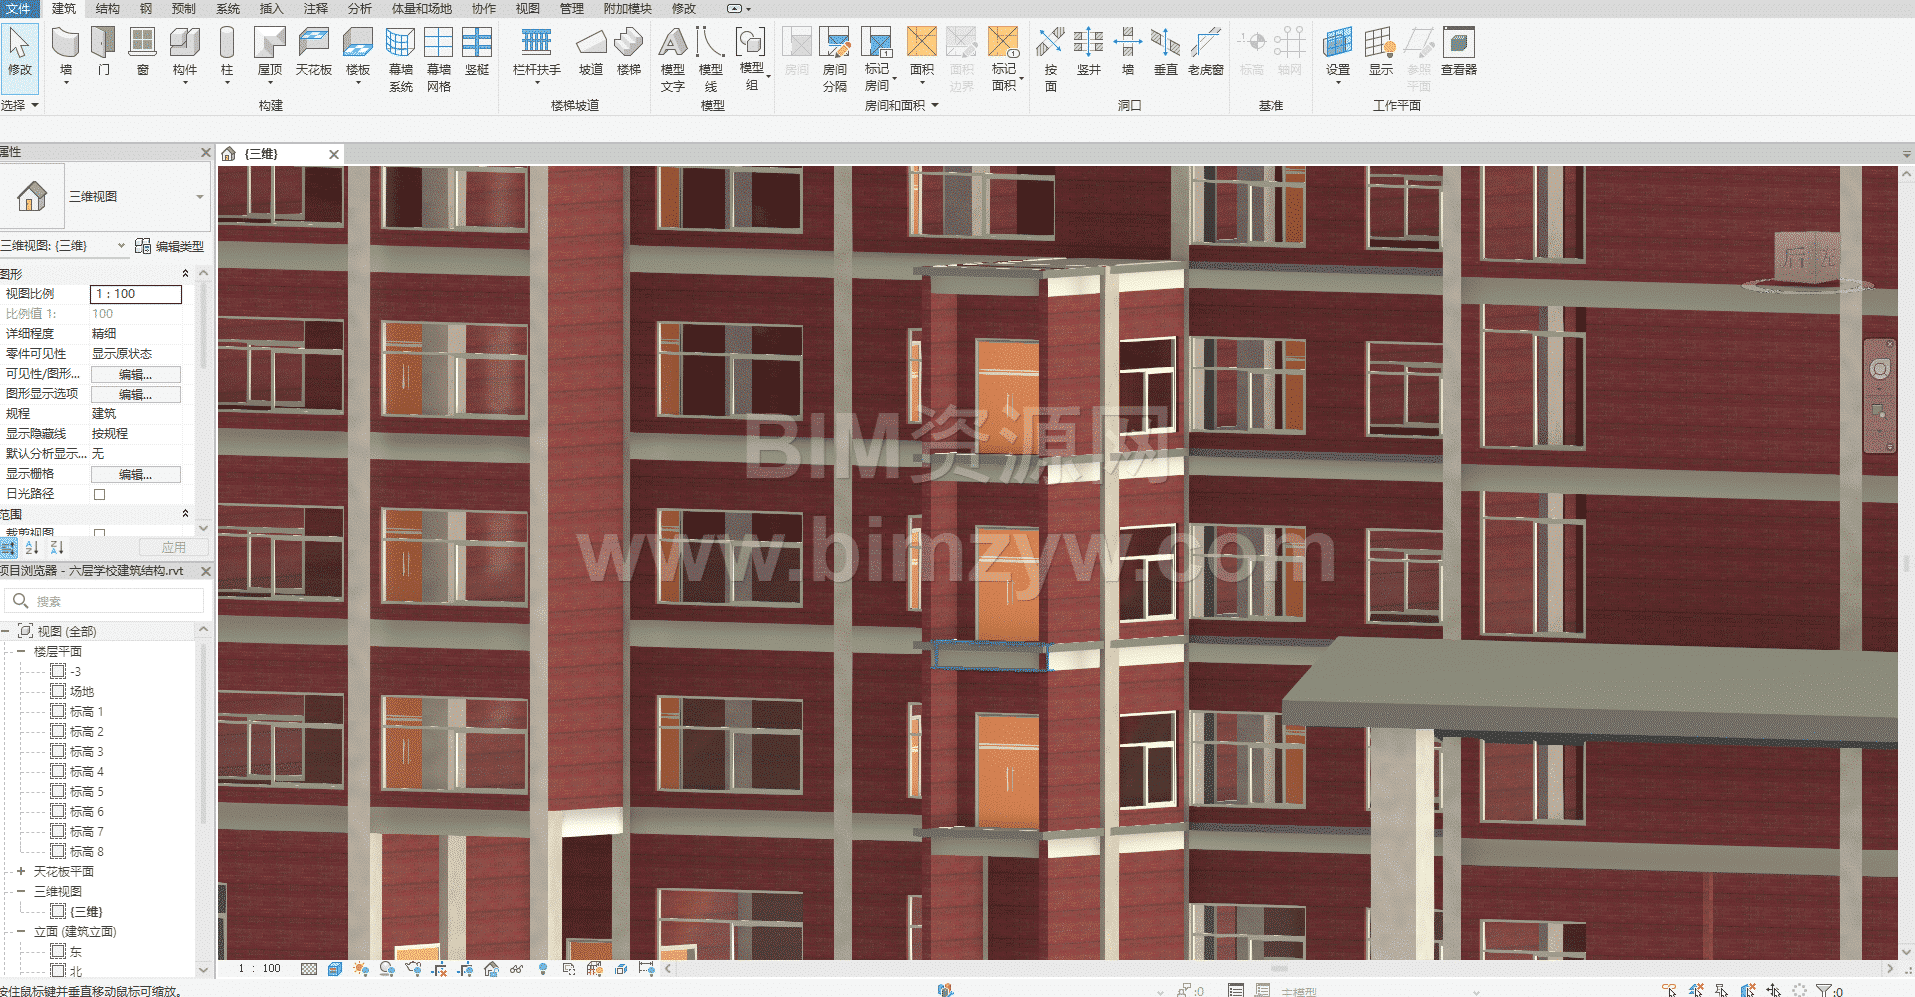Select the 墙 (Wall) tool
This screenshot has height=997, width=1915.
click(66, 53)
